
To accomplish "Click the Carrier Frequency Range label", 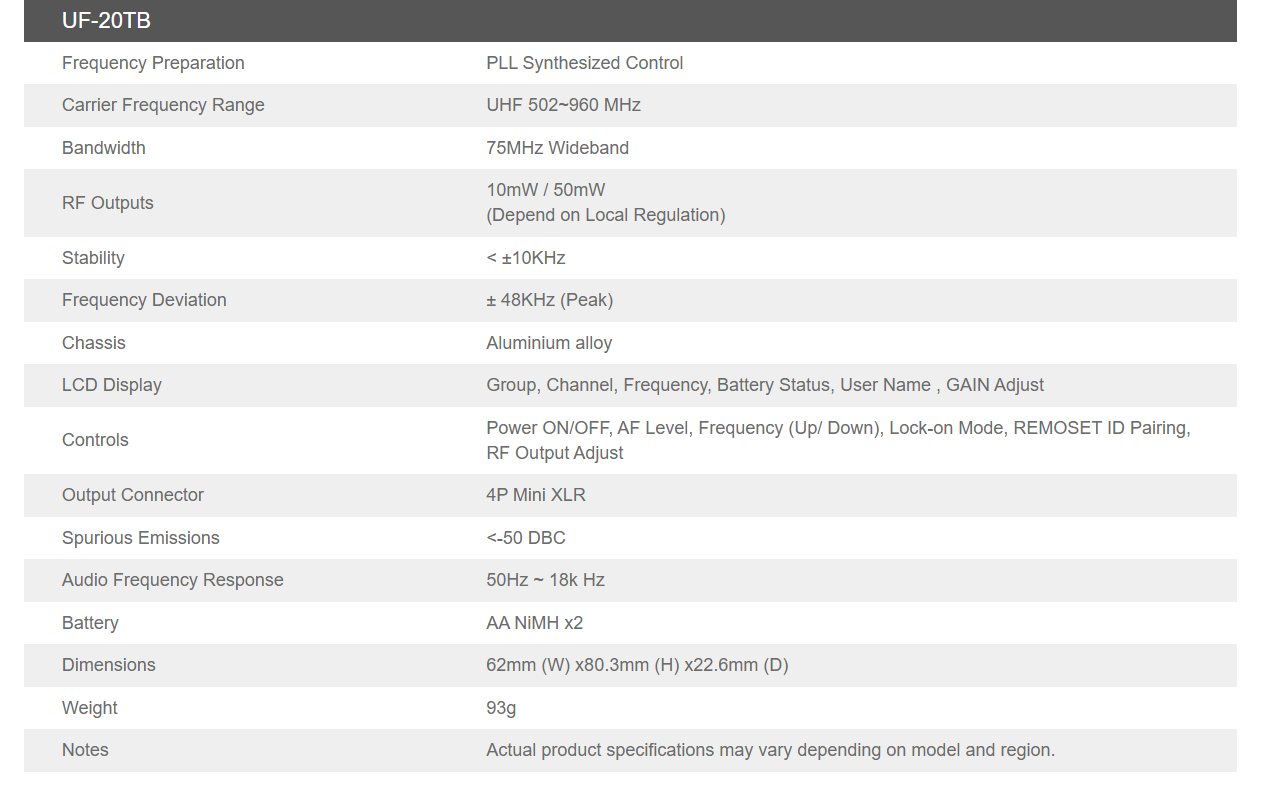I will click(x=163, y=105).
